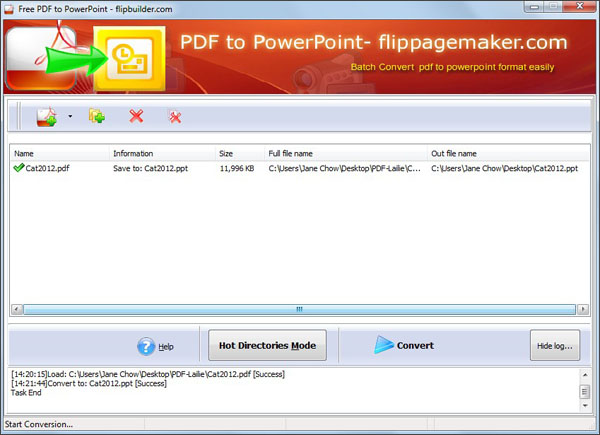Viewport: 600px width, 435px height.
Task: Click the window title bar app icon
Action: 9,9
